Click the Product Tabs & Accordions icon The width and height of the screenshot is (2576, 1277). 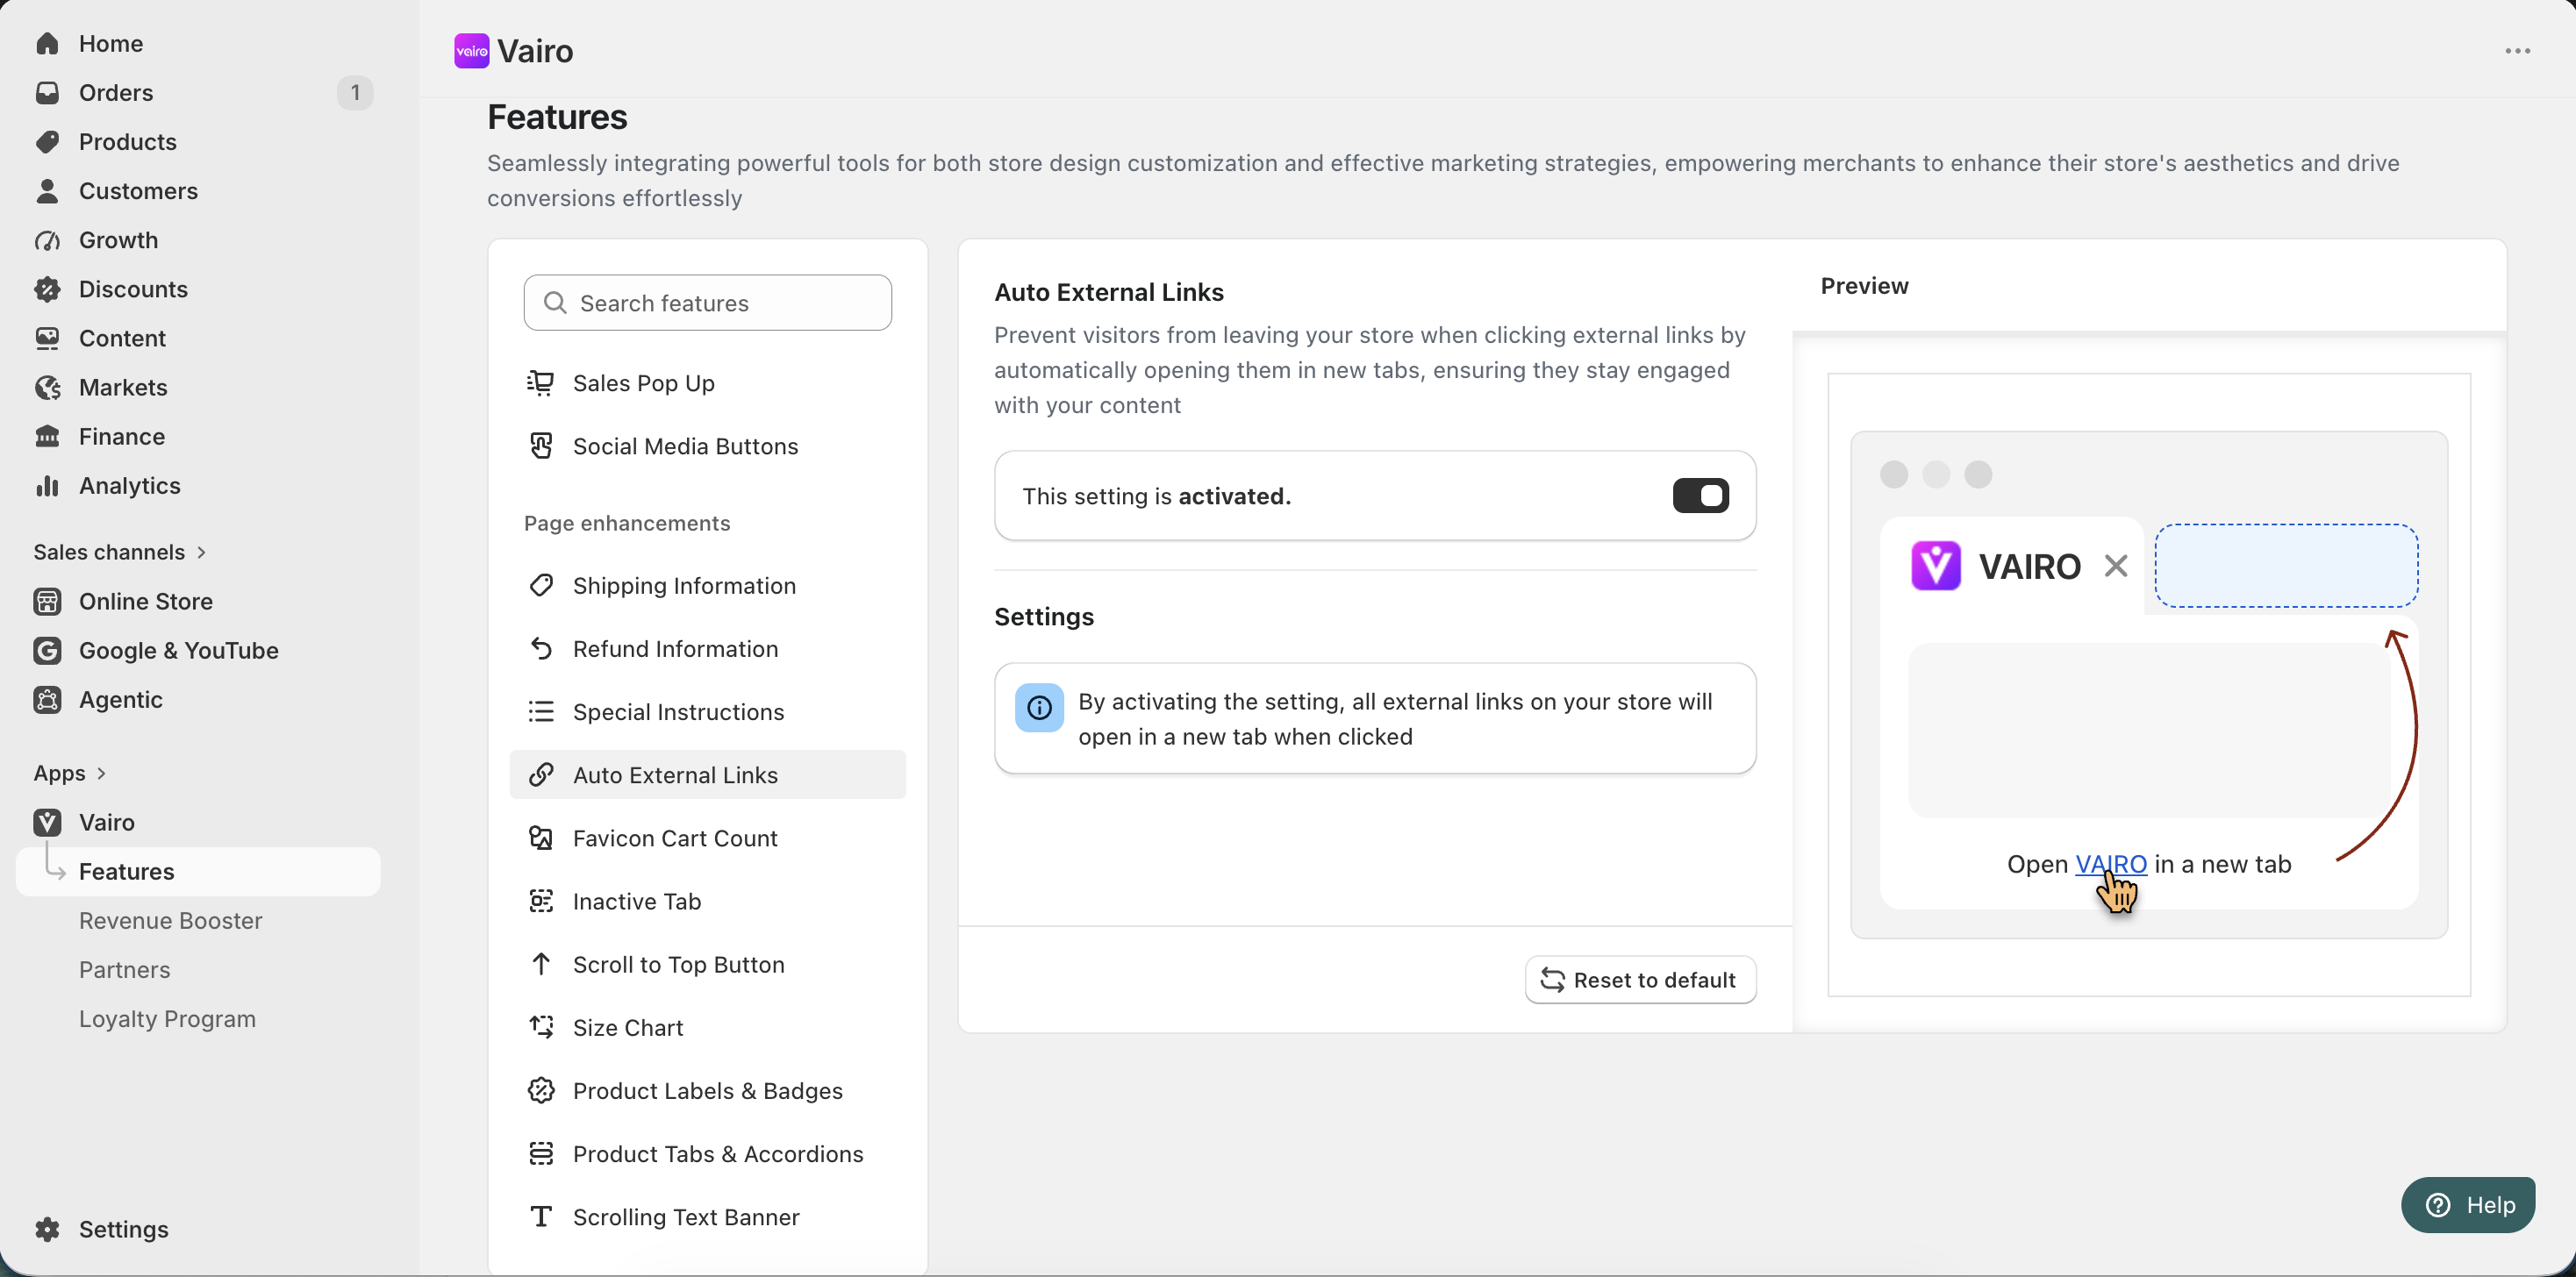point(541,1153)
